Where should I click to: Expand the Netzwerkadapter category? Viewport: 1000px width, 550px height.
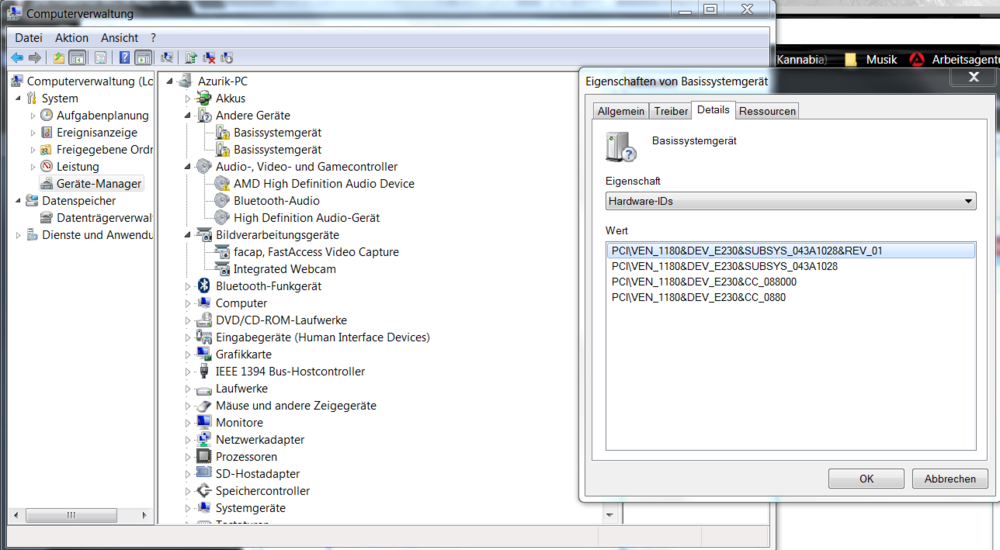[x=188, y=440]
